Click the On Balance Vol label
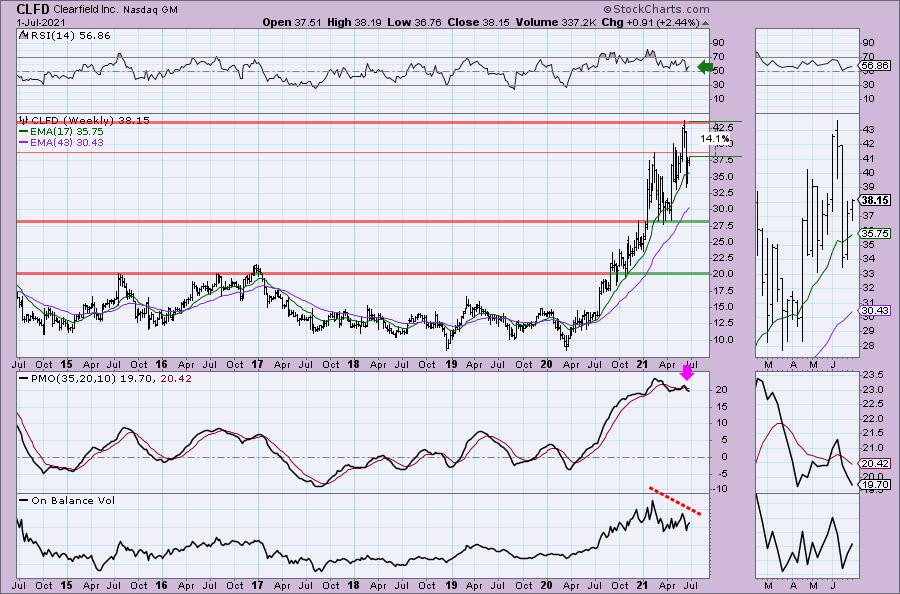Image resolution: width=900 pixels, height=594 pixels. (x=73, y=500)
